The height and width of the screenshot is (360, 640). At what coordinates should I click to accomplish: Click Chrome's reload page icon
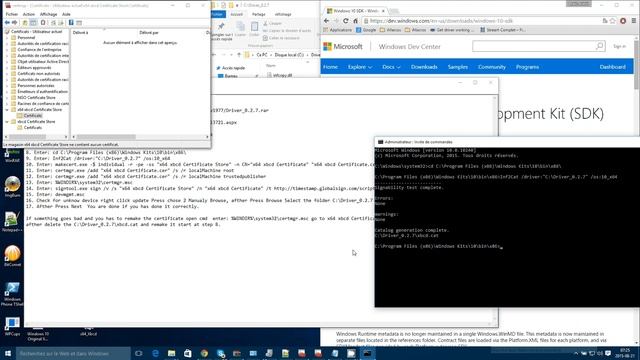point(346,21)
